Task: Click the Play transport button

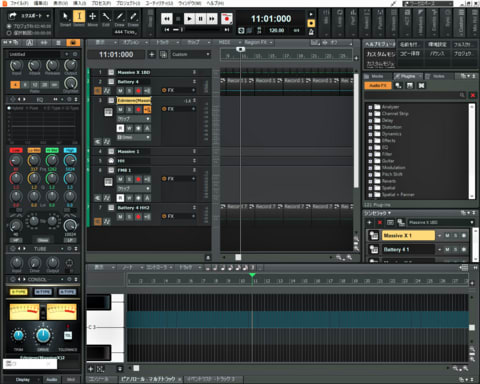Action: click(189, 19)
